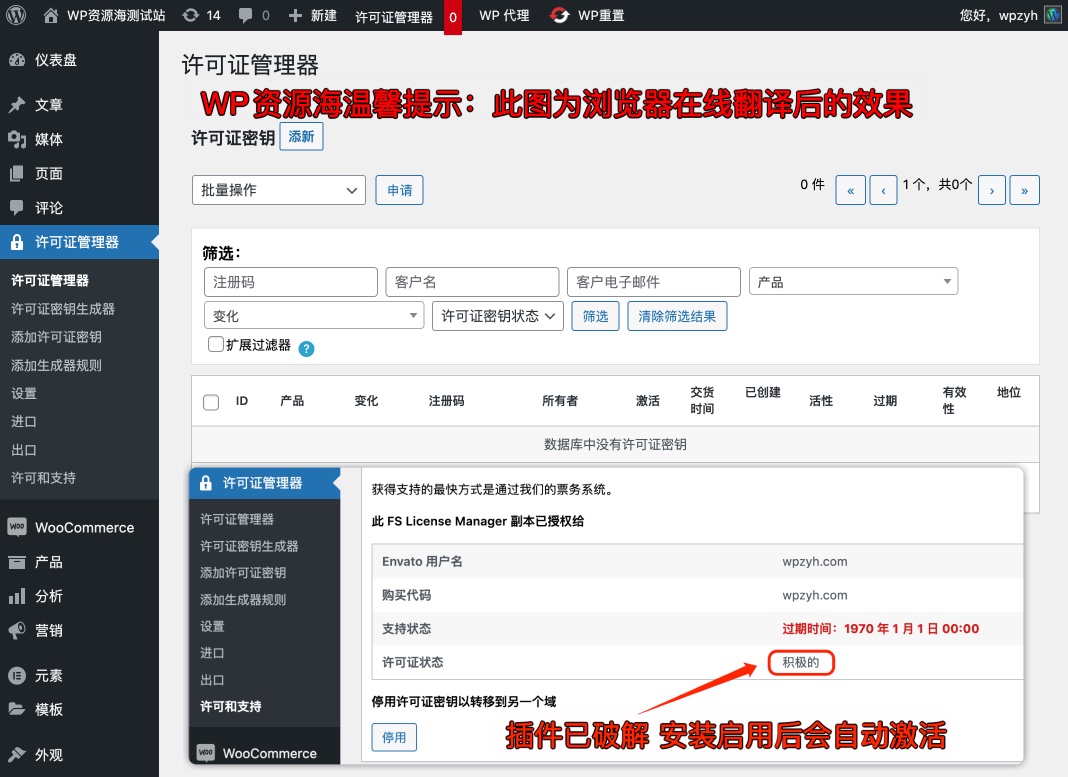Click the 筛选 filter button
The width and height of the screenshot is (1068, 777).
click(595, 316)
